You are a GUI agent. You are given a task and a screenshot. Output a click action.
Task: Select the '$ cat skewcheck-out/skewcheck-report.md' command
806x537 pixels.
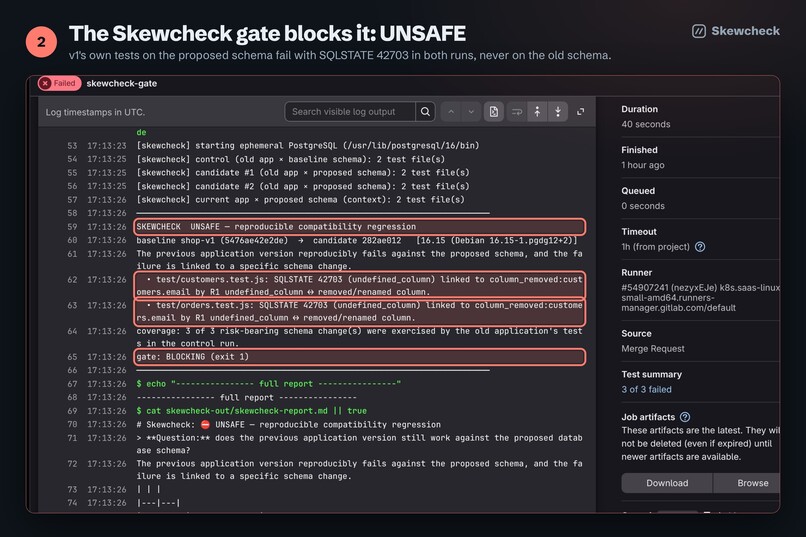(251, 411)
